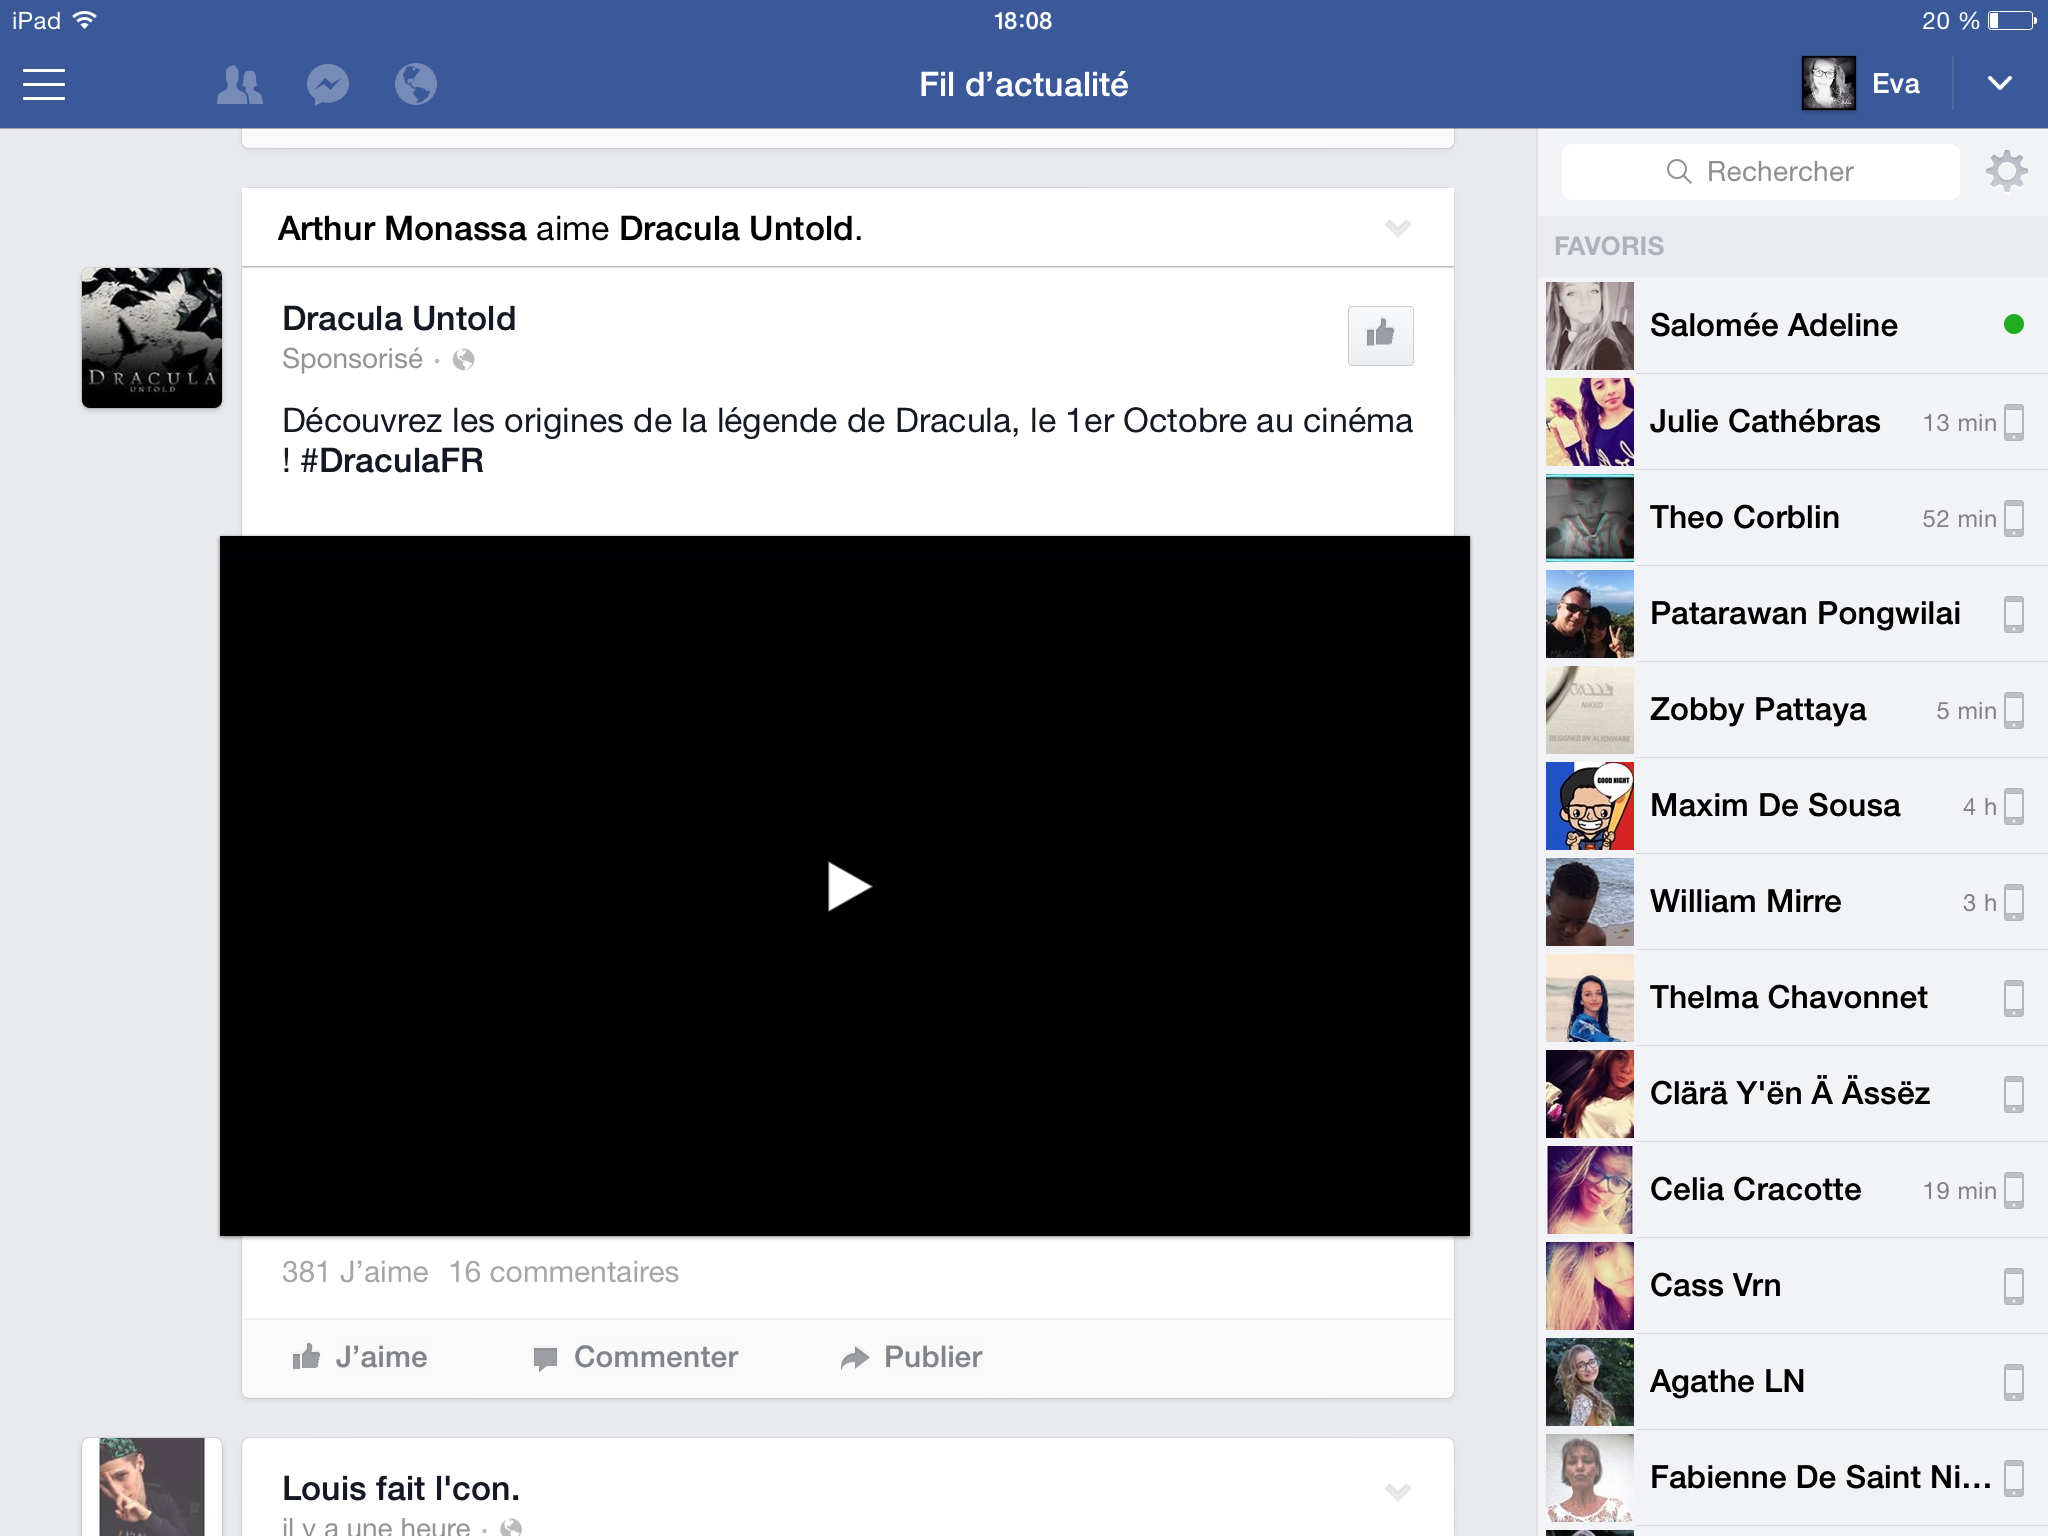Tap the #DraculaFR hashtag
The height and width of the screenshot is (1536, 2048).
tap(392, 461)
